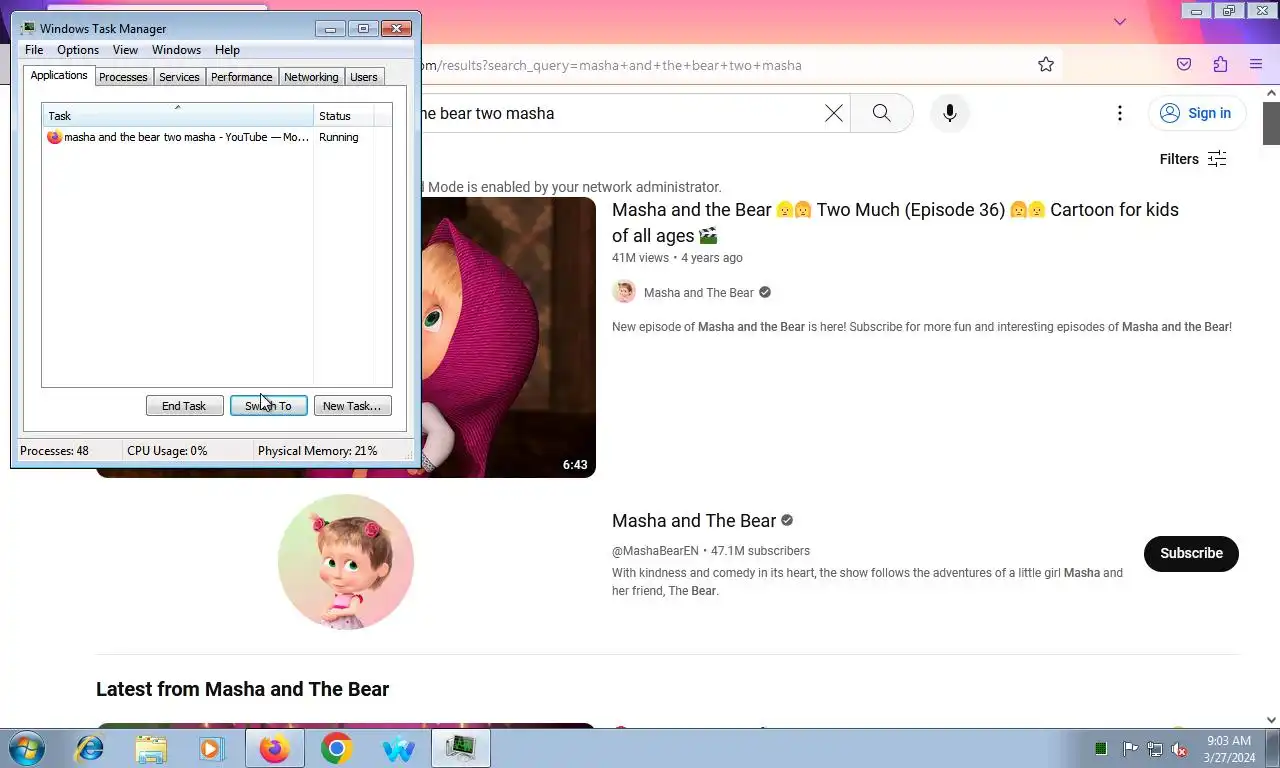Switch to the Performance tab
Screen dimensions: 1280x768
tap(242, 77)
